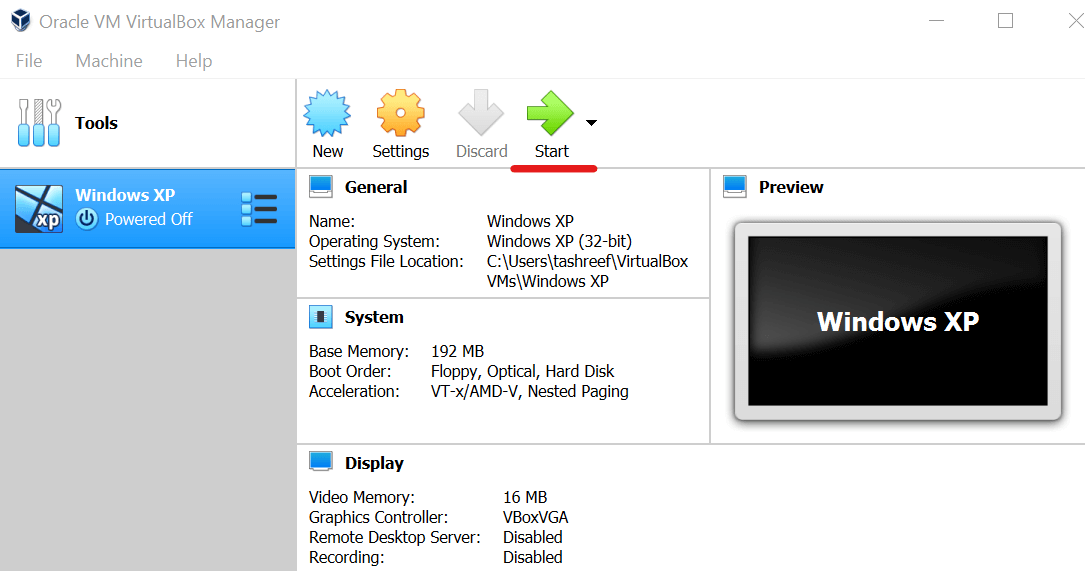
Task: Click the Display section screen icon
Action: (x=320, y=462)
